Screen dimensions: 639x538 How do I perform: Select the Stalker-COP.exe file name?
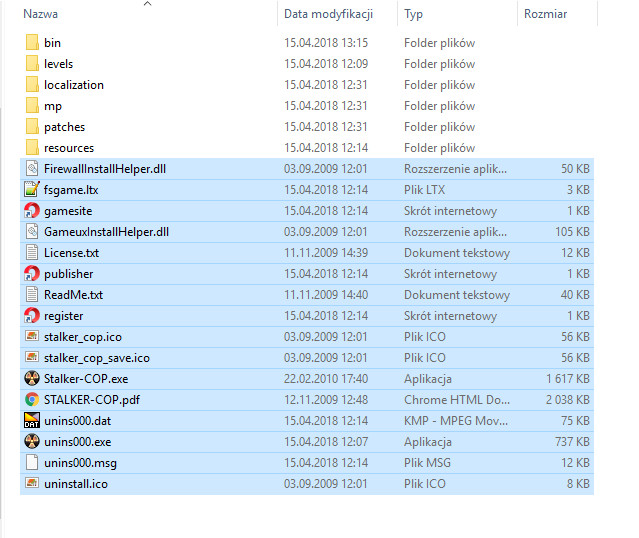coord(86,379)
